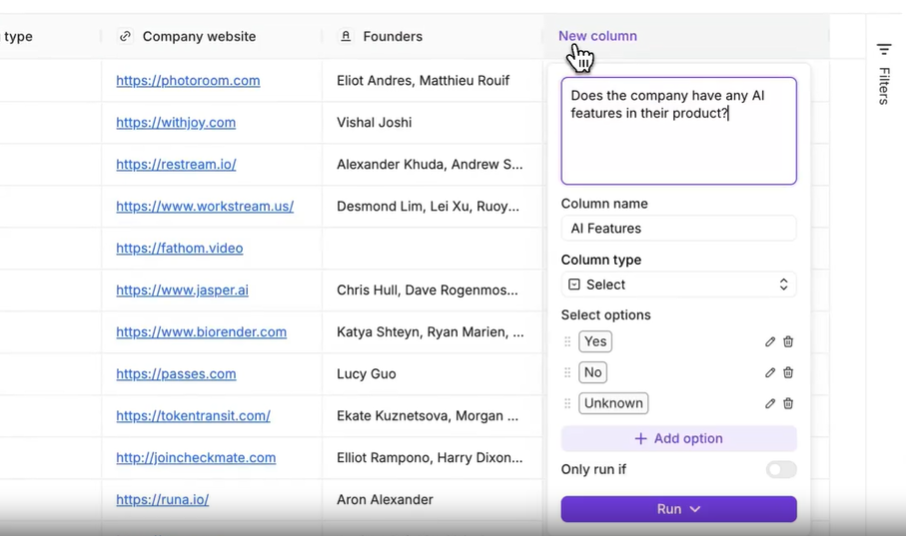Open the biorender.com link

pyautogui.click(x=201, y=332)
